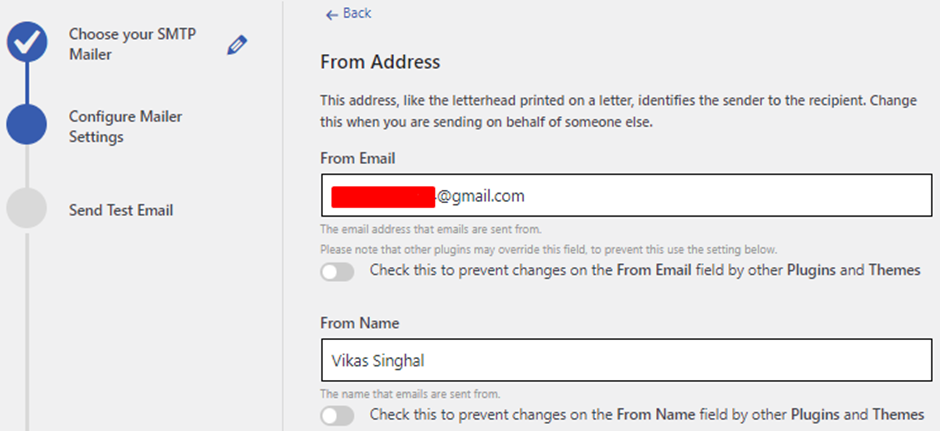This screenshot has width=940, height=431.
Task: Go to the Send Test Email step label
Action: (x=121, y=210)
